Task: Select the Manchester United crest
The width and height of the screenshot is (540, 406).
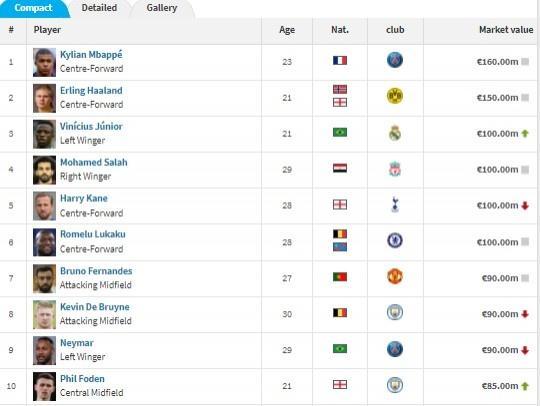Action: point(395,277)
